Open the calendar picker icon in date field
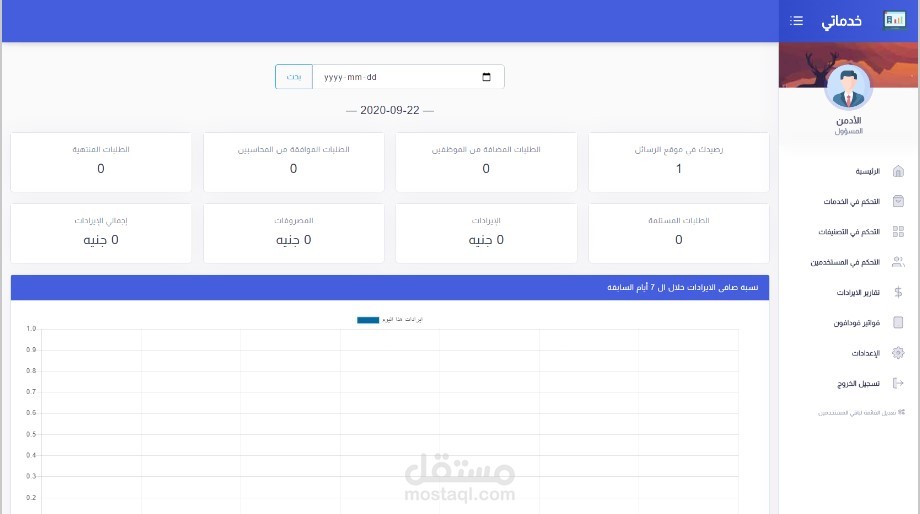 coord(486,77)
